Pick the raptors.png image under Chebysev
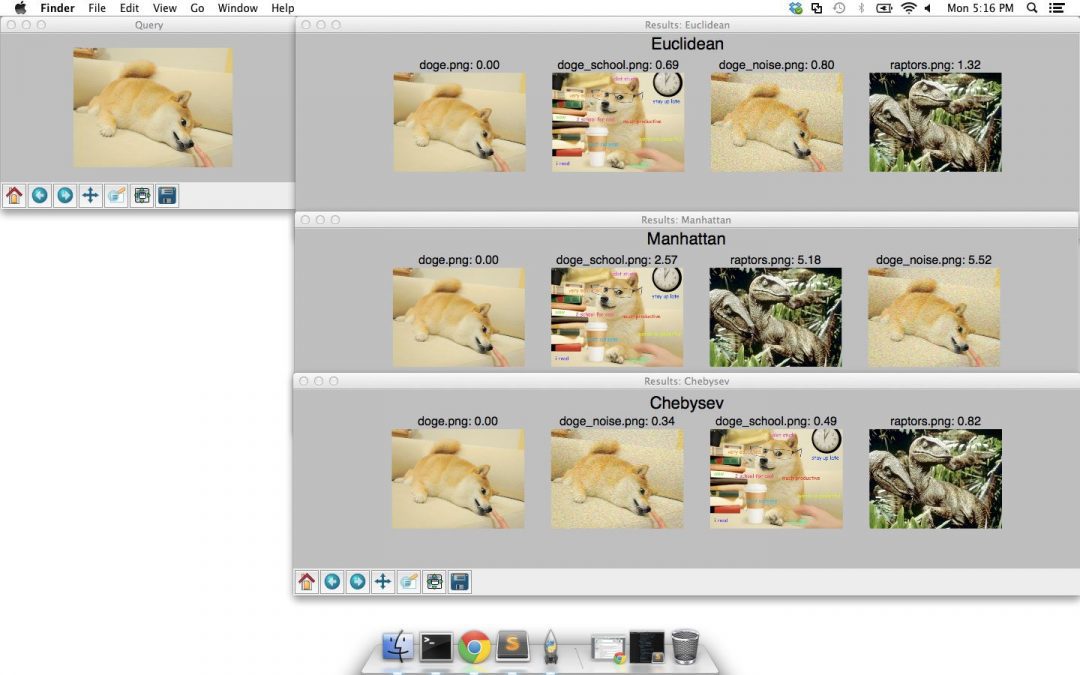 (935, 479)
